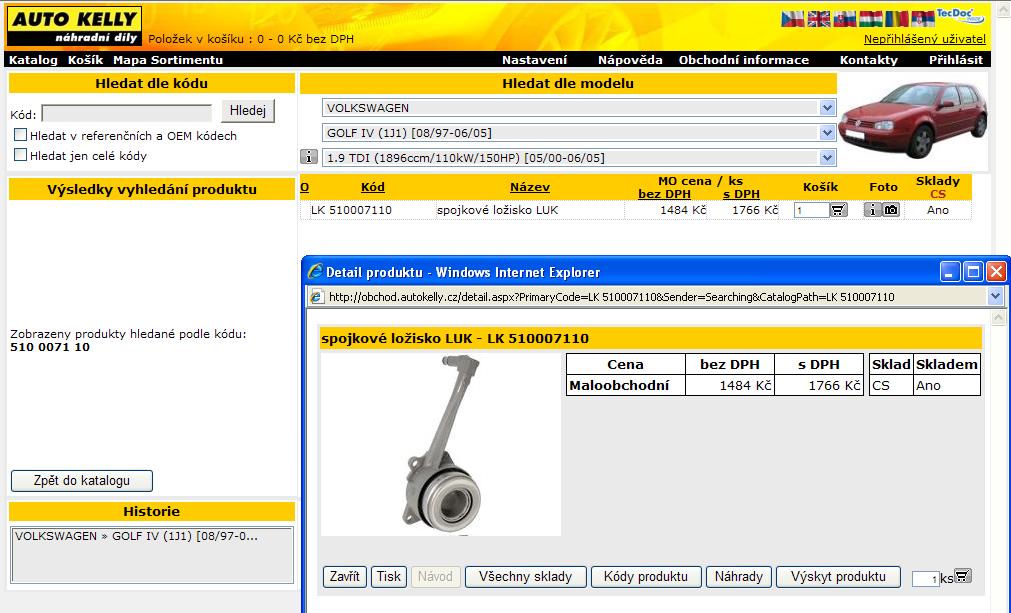1011x613 pixels.
Task: Switch language using the Serbian flag
Action: click(922, 19)
